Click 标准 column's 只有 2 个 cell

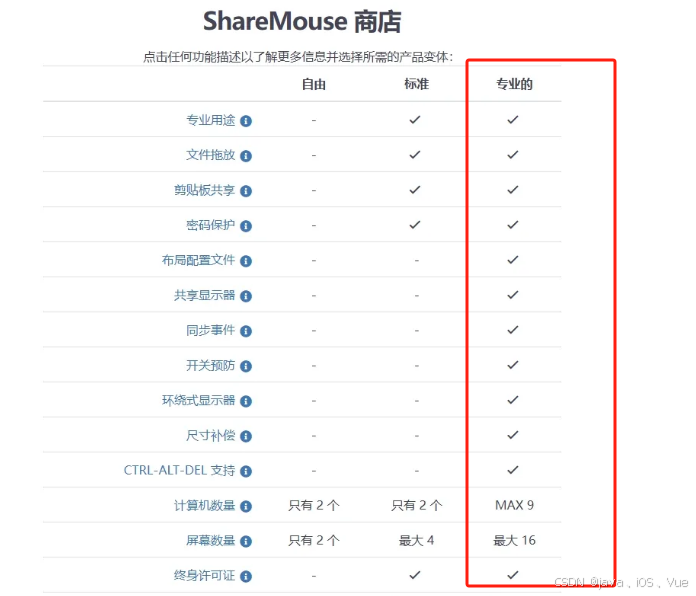(416, 505)
